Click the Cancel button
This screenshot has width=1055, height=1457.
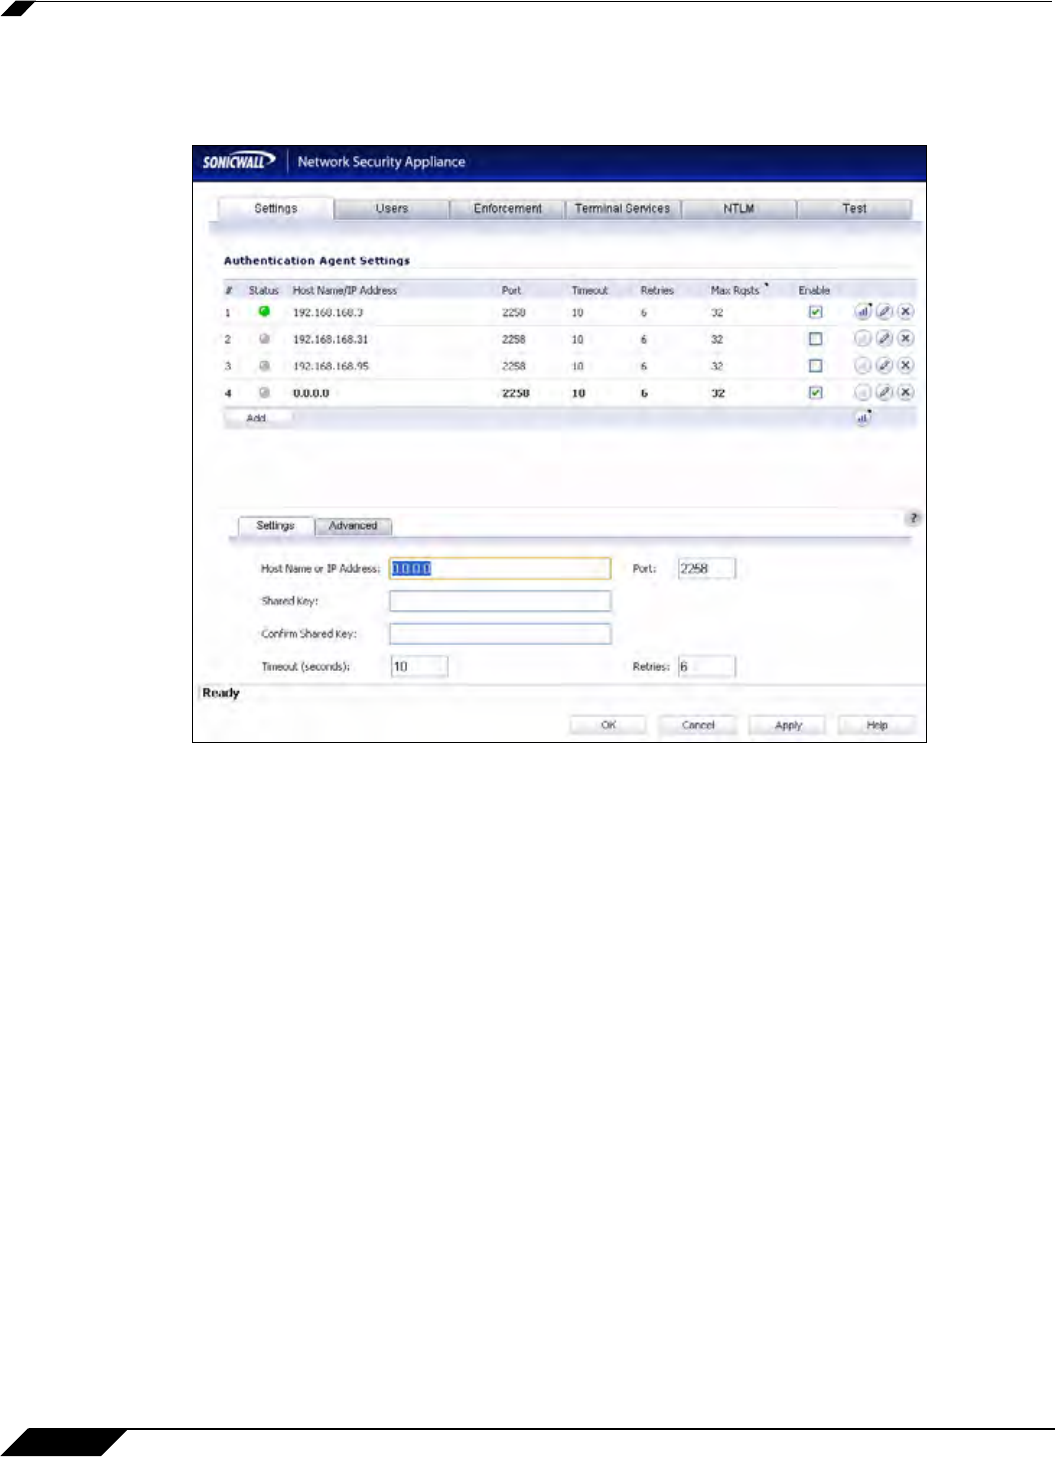click(x=698, y=725)
